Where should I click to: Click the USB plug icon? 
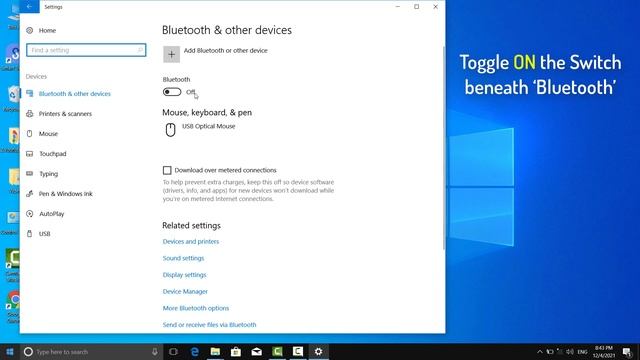(x=29, y=233)
